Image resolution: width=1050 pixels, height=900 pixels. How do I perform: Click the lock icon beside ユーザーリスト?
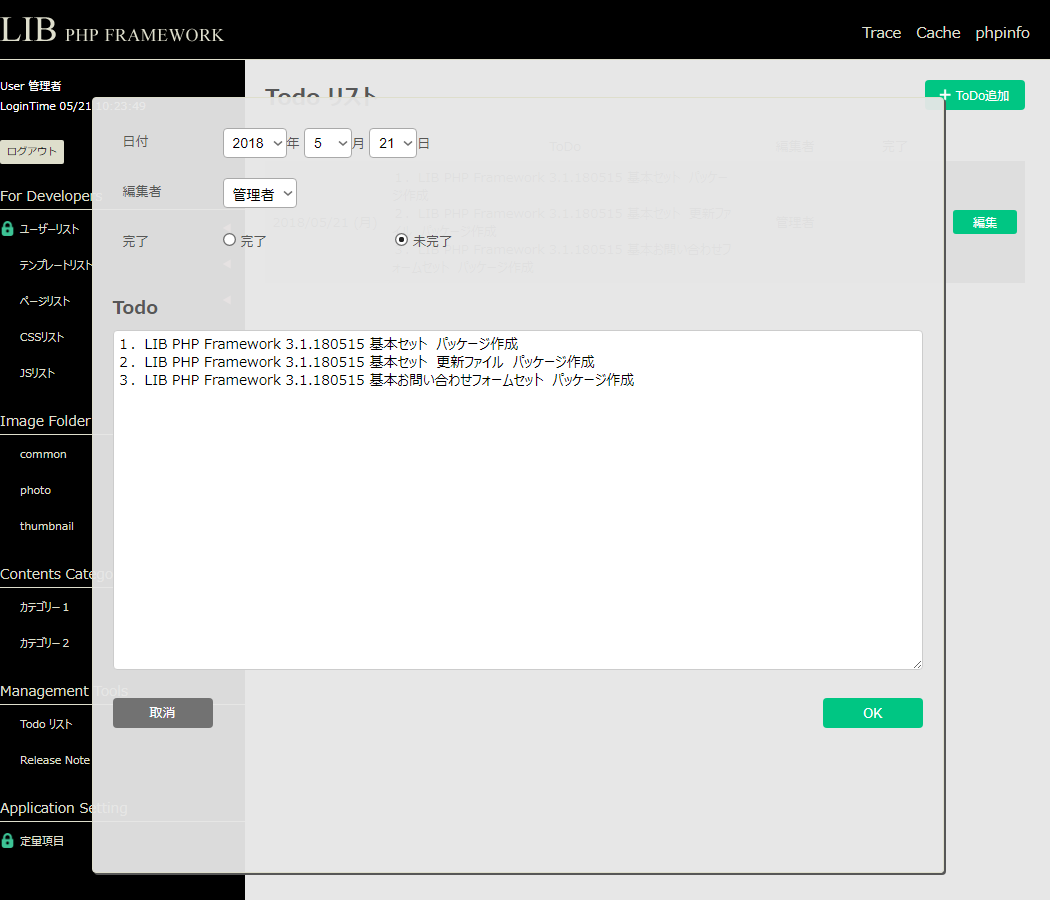click(x=8, y=229)
